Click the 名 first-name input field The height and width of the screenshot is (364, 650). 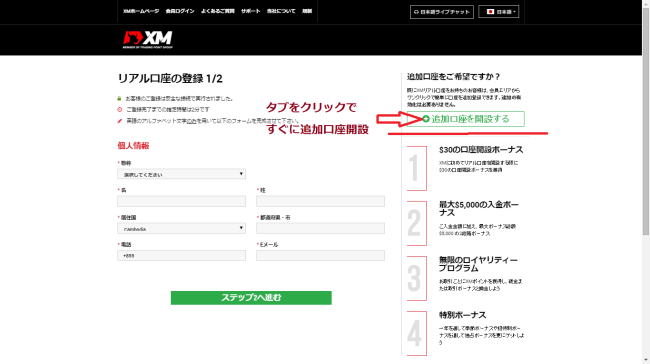coord(182,201)
